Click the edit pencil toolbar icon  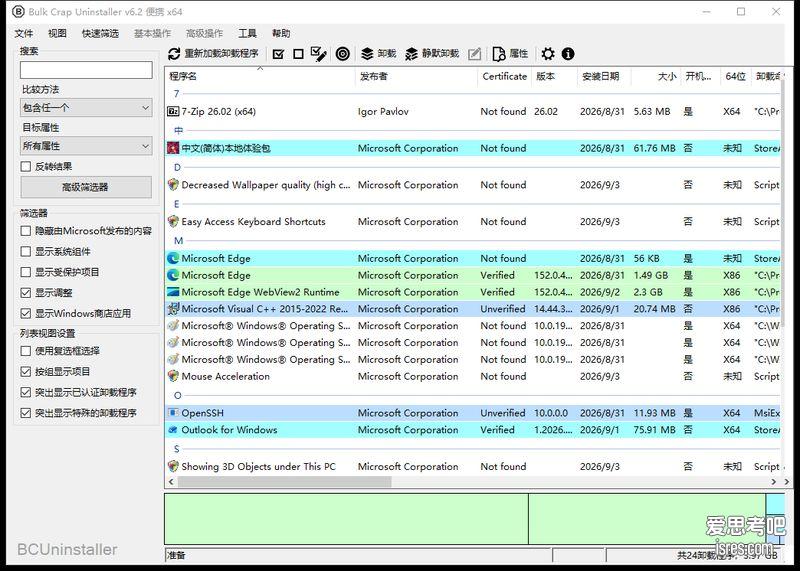click(x=474, y=54)
